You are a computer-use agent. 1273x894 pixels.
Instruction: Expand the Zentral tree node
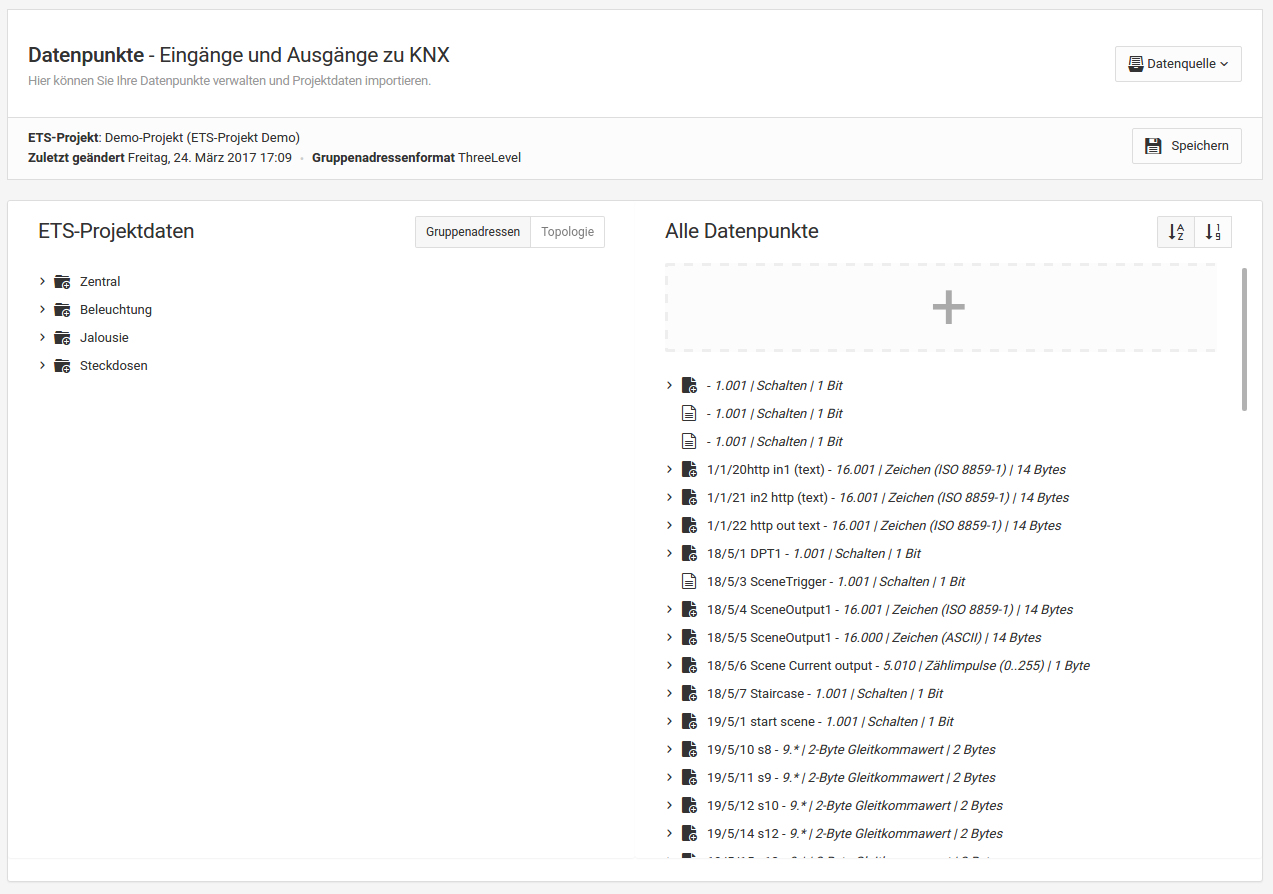[x=42, y=282]
